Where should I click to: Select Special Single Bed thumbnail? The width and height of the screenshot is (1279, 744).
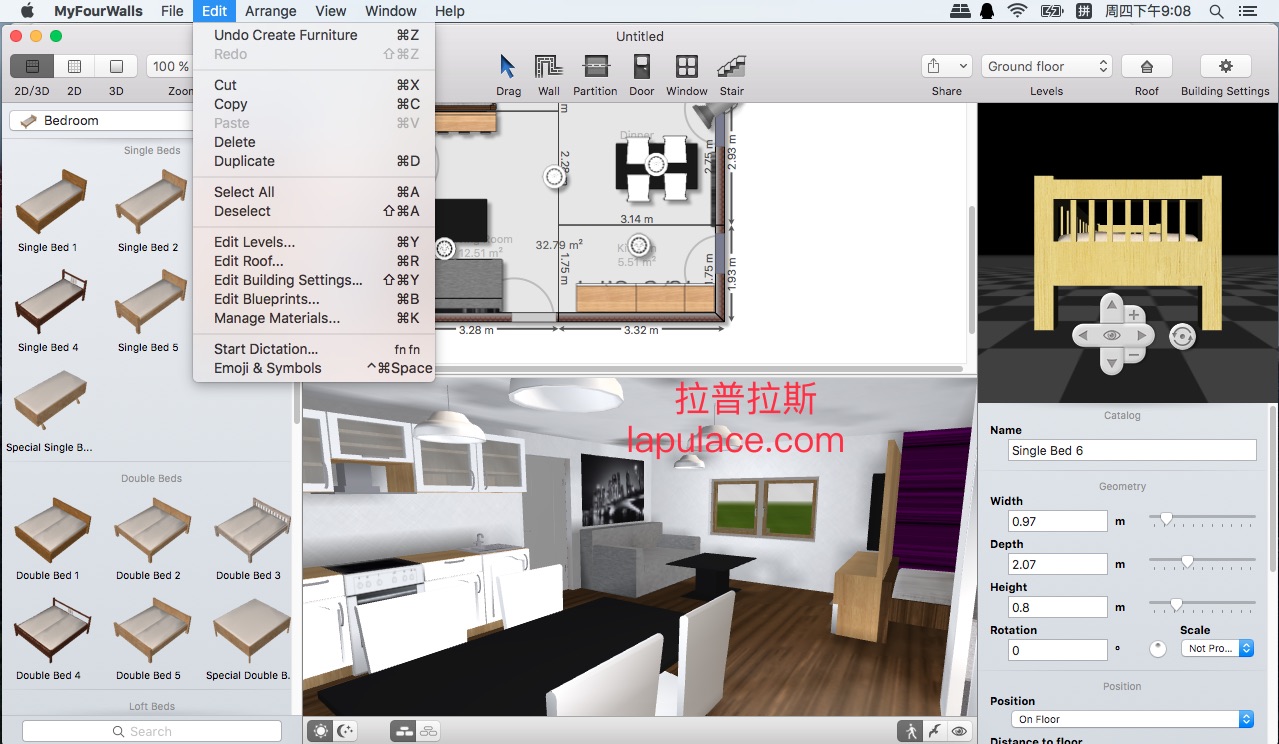pyautogui.click(x=50, y=402)
